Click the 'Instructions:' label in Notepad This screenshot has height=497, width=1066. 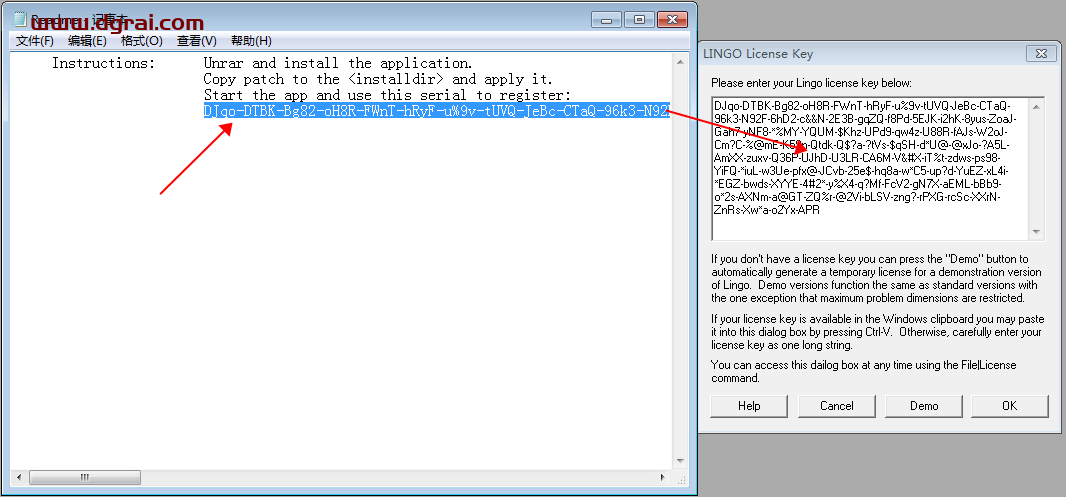click(103, 63)
